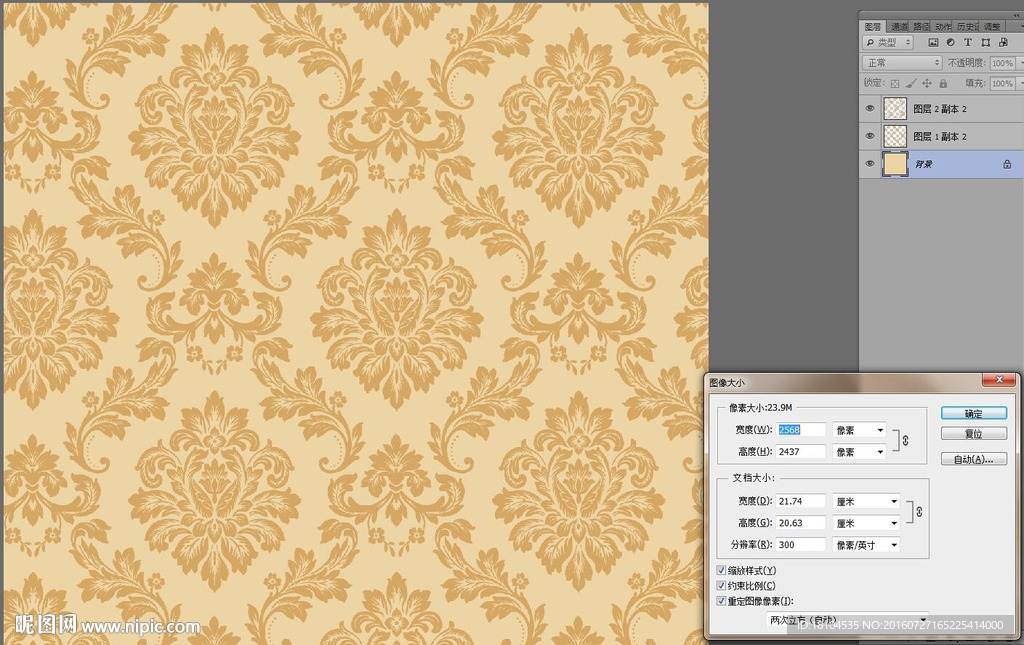Click the pixel dimensions chain link icon
Image resolution: width=1024 pixels, height=645 pixels.
(x=906, y=441)
